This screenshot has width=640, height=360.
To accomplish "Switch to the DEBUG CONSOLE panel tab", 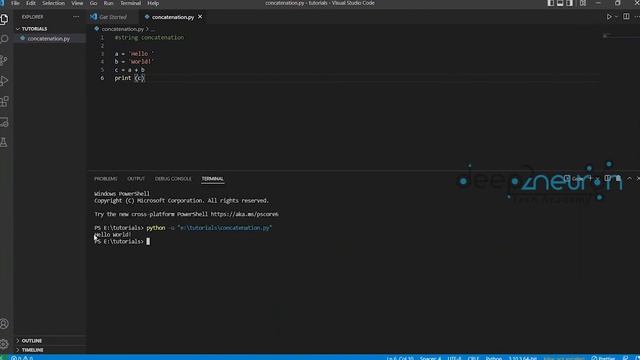I will tap(173, 179).
